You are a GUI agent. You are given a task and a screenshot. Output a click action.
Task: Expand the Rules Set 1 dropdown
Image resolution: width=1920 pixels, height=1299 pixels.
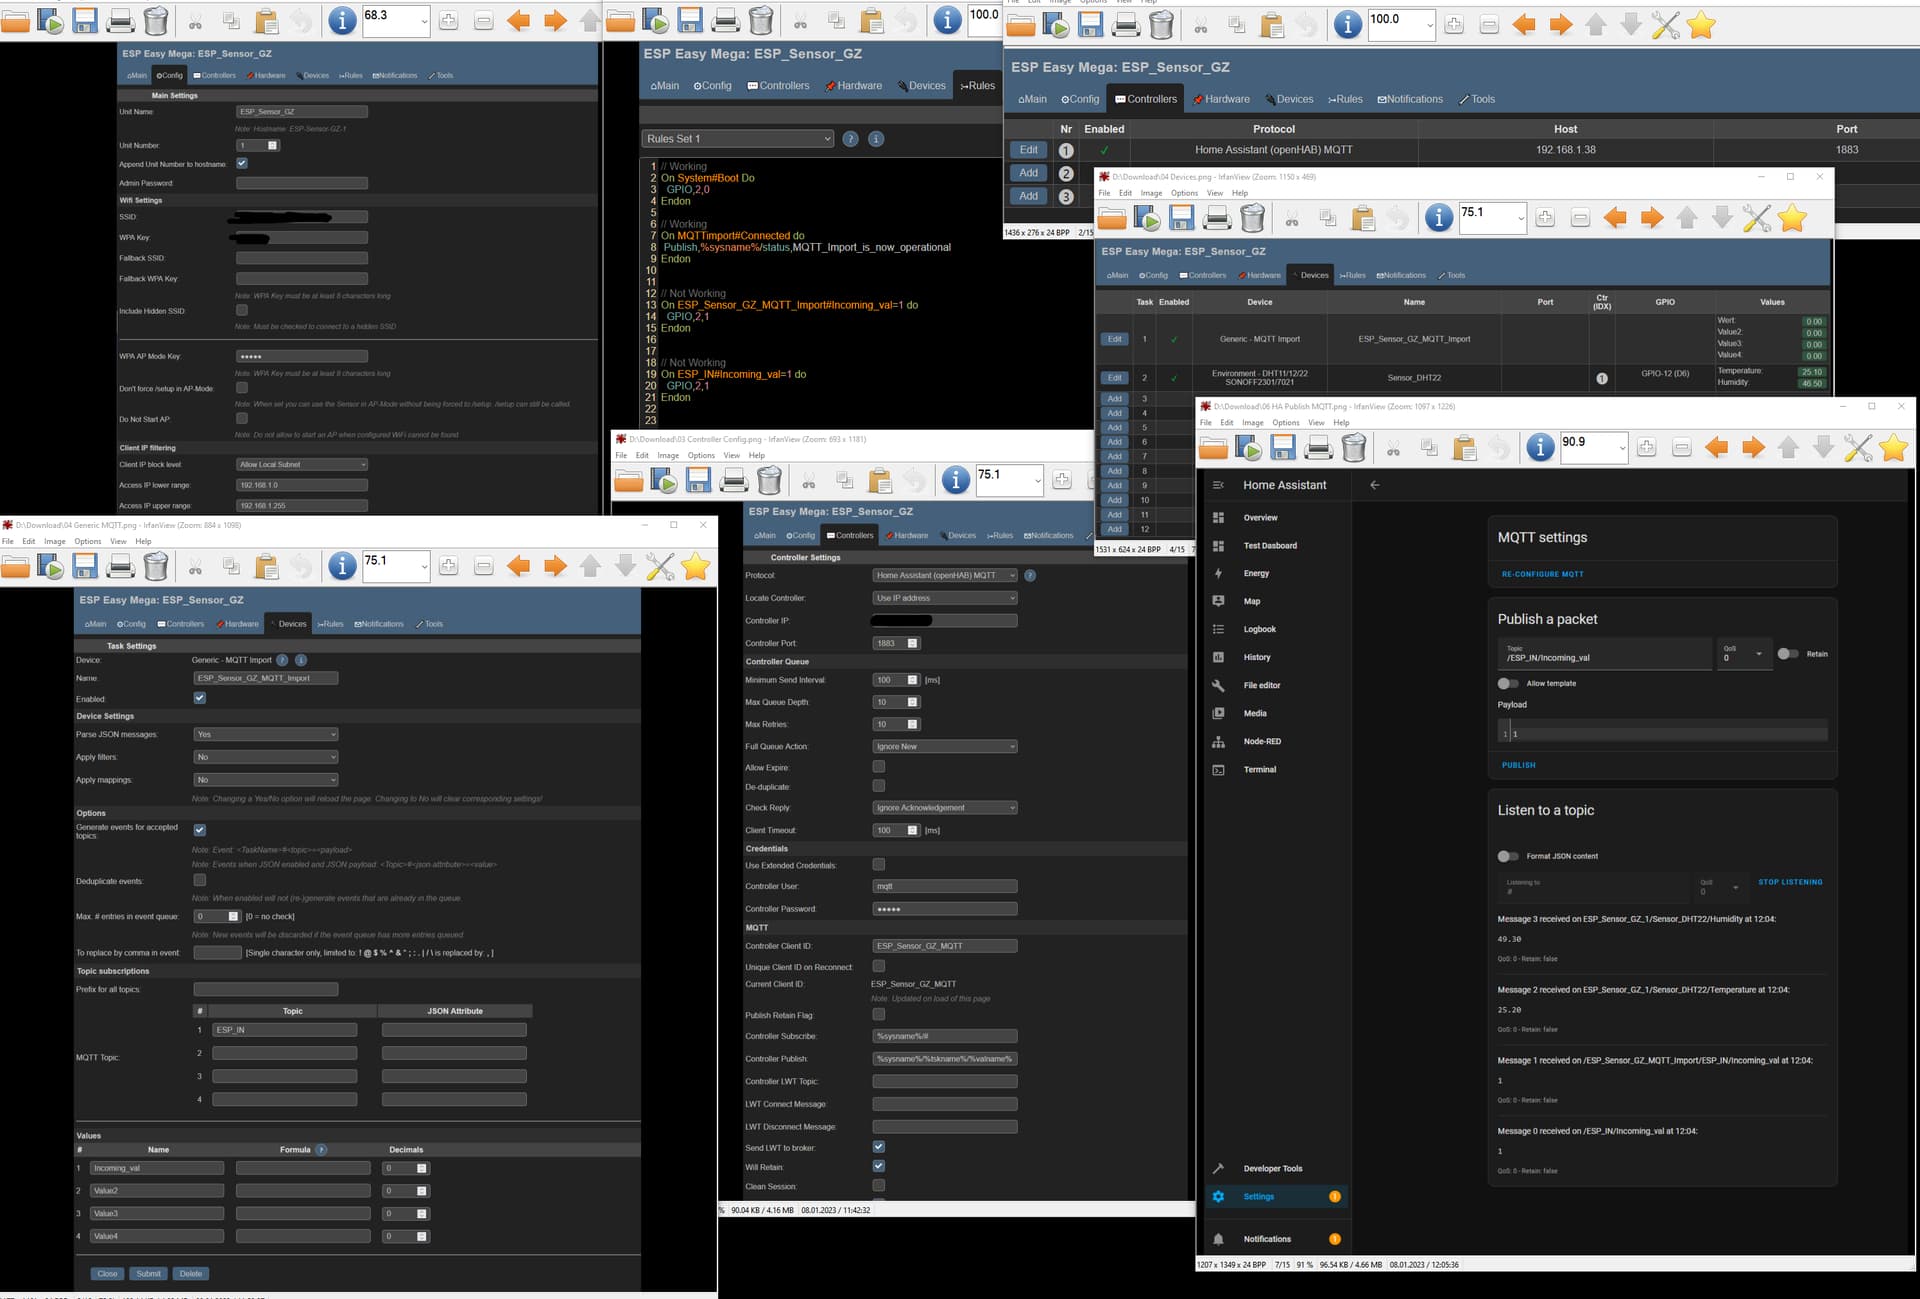(737, 139)
